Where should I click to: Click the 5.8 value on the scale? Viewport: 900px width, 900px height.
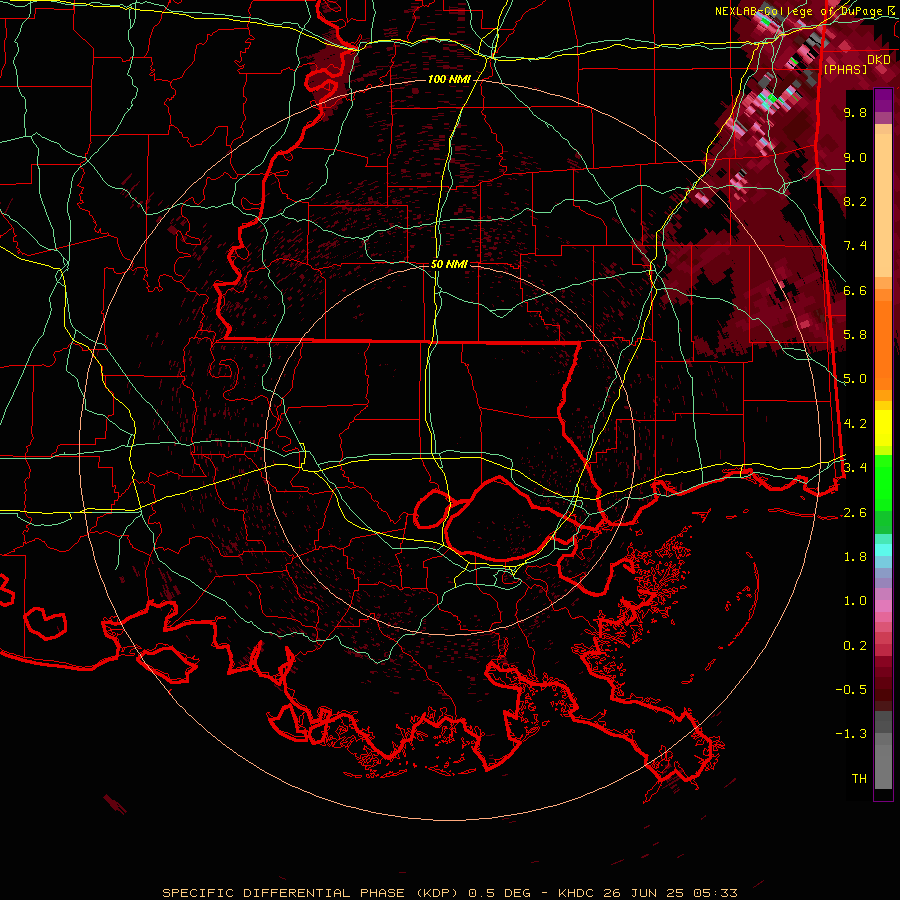pos(855,335)
